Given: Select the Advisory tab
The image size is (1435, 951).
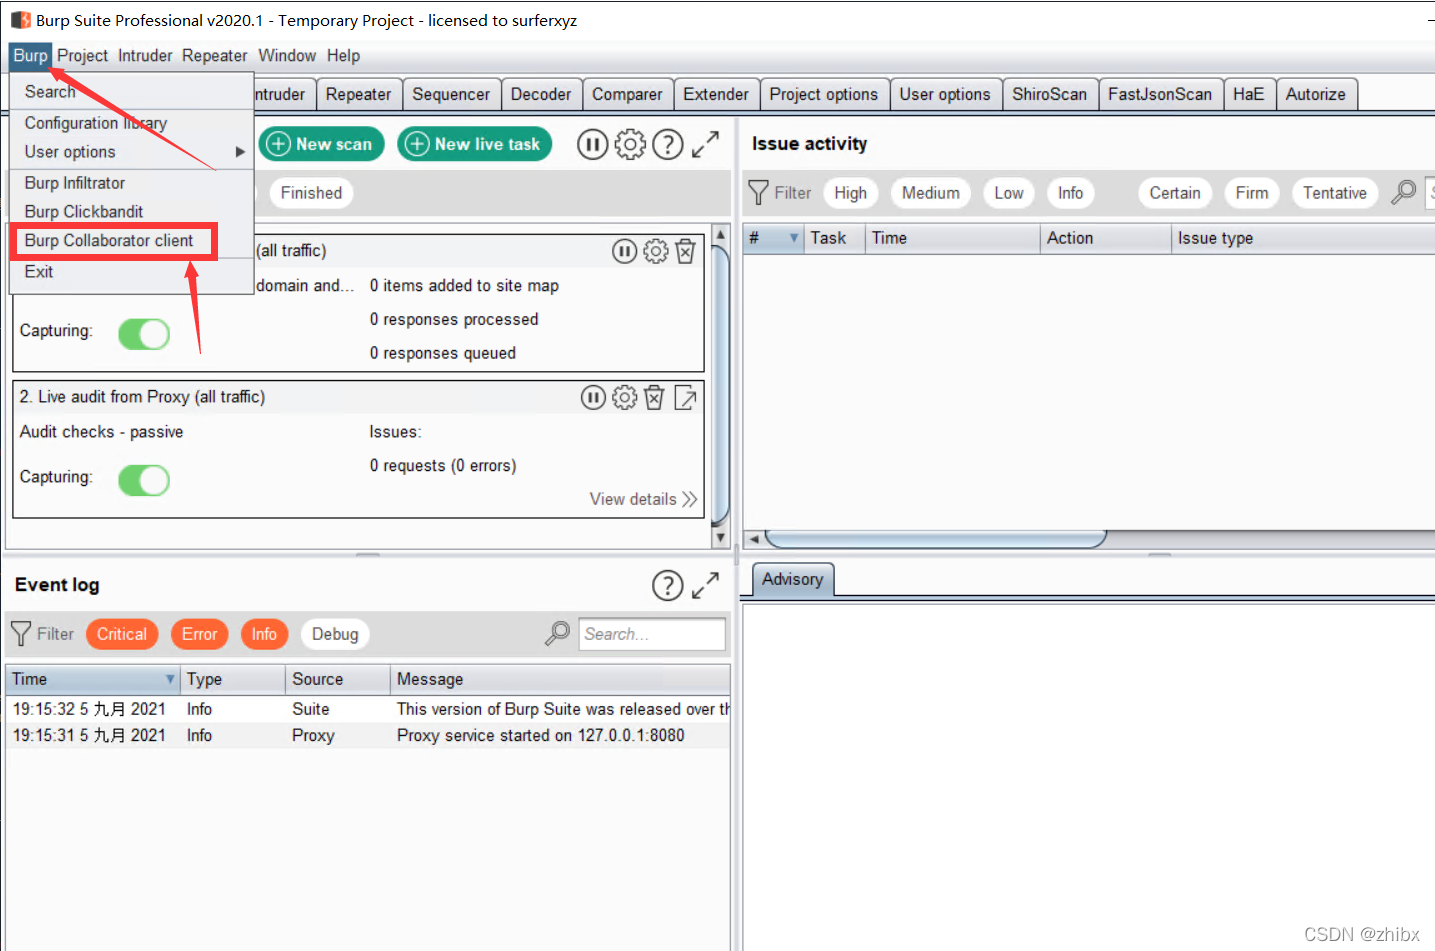Looking at the screenshot, I should [x=793, y=579].
